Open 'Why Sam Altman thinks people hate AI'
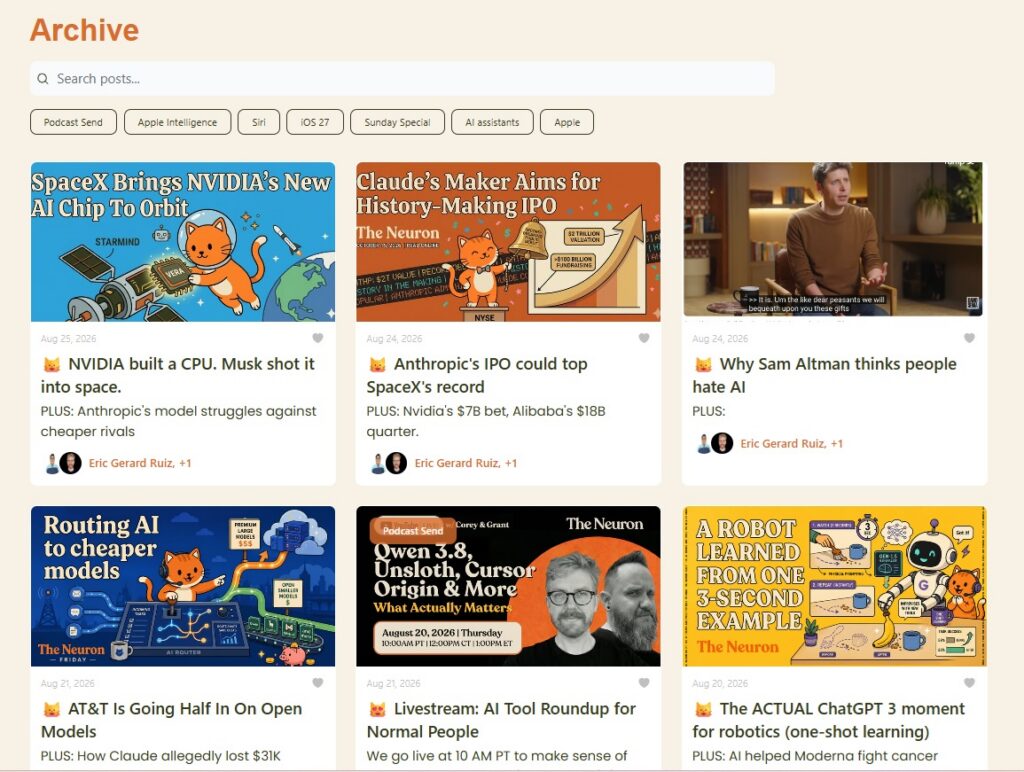This screenshot has width=1024, height=772. (824, 375)
